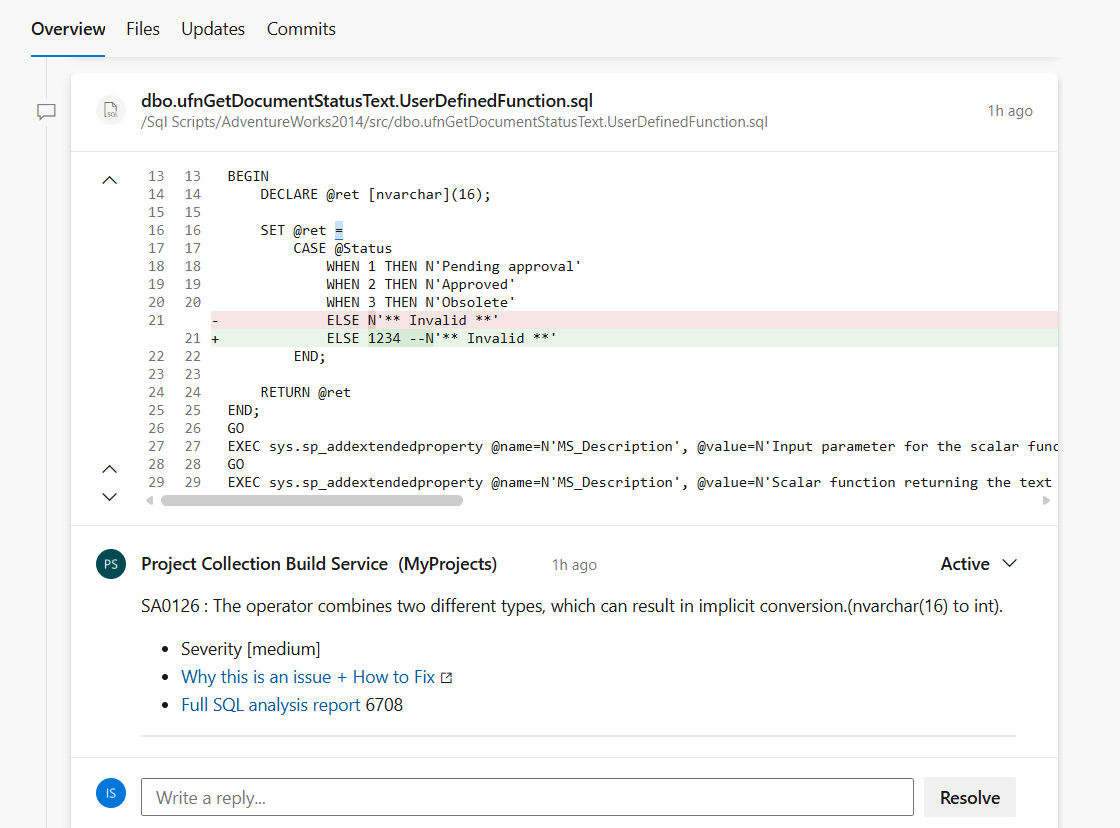Click WHEN 1 THEN N'Pending approval' line
1120x828 pixels.
tap(454, 266)
